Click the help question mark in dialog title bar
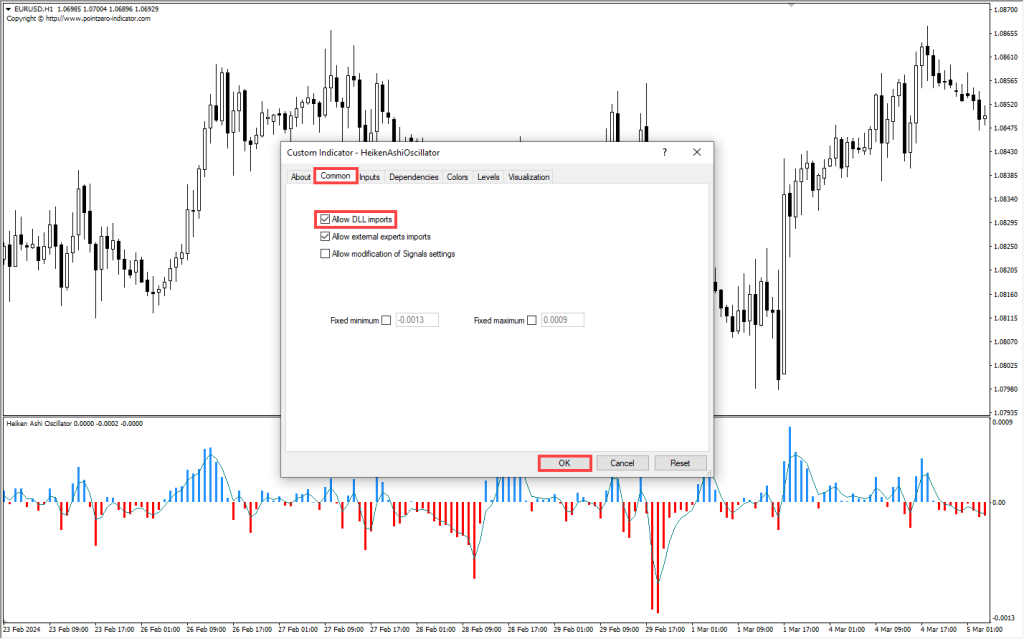 665,153
